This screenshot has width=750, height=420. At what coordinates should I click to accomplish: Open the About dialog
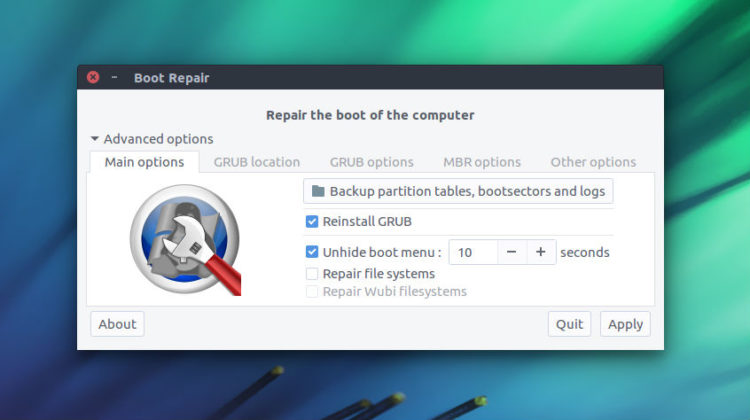pyautogui.click(x=117, y=324)
